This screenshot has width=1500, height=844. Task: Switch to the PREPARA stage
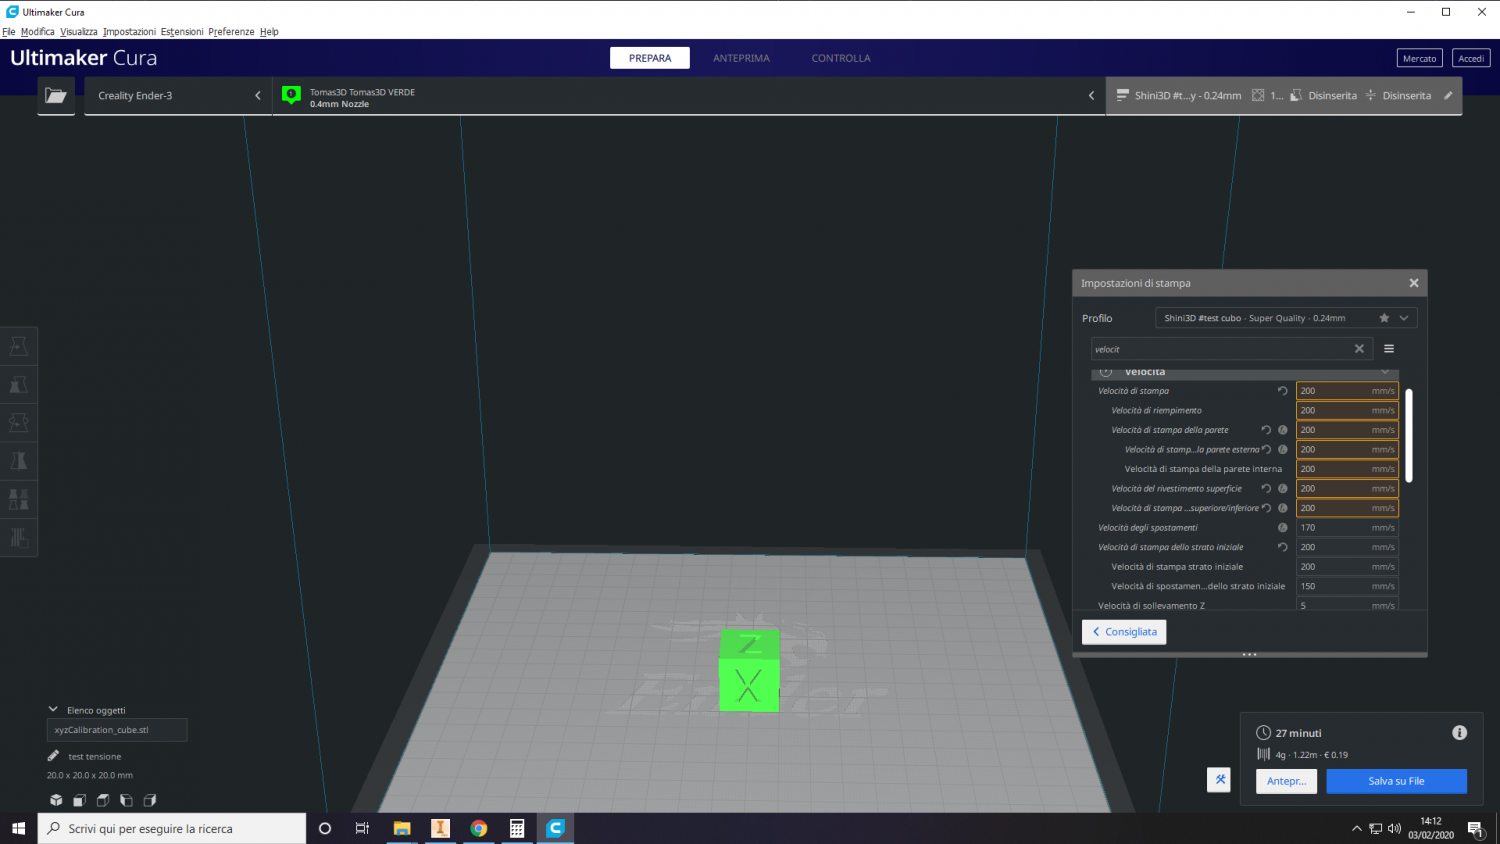pos(650,58)
